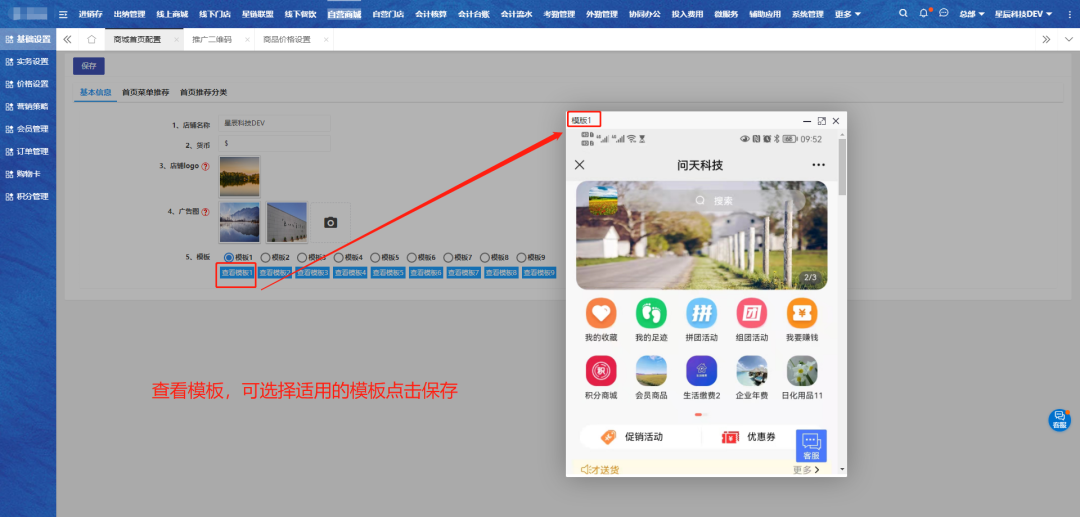This screenshot has width=1080, height=517.
Task: Tap the 组团活动 icon
Action: (x=751, y=314)
